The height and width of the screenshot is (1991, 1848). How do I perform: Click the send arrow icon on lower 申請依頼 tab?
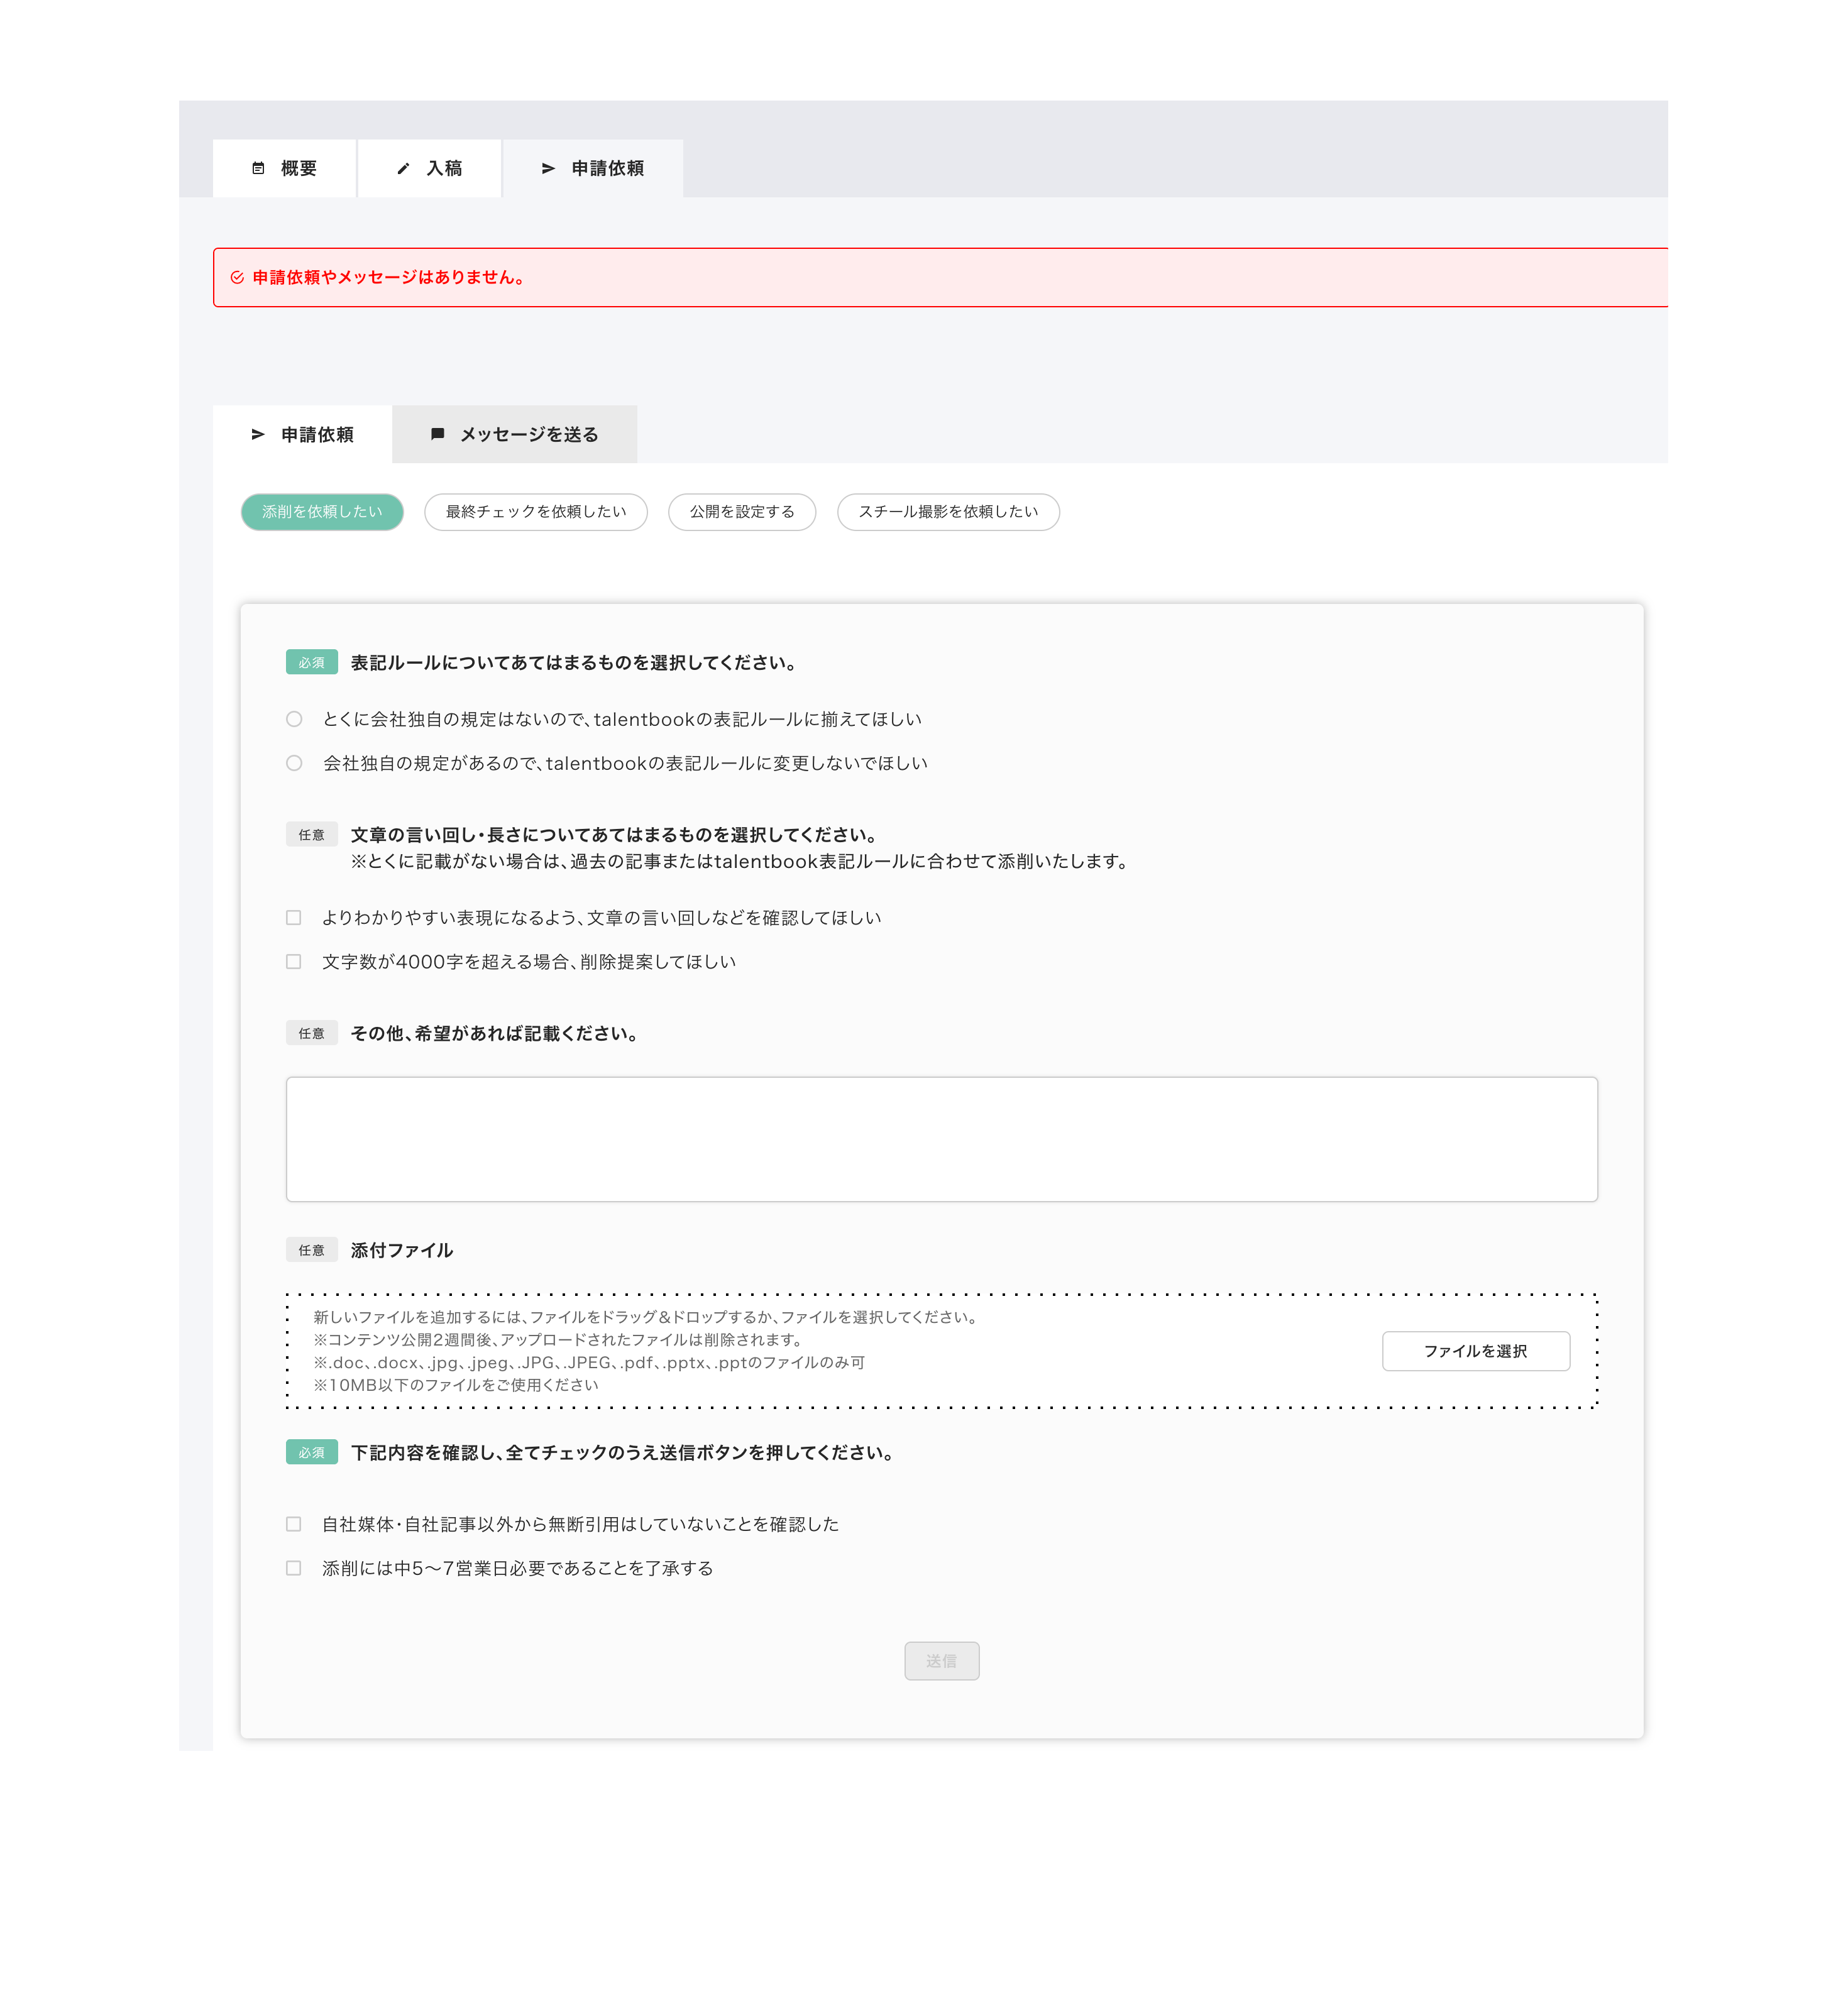pyautogui.click(x=258, y=434)
